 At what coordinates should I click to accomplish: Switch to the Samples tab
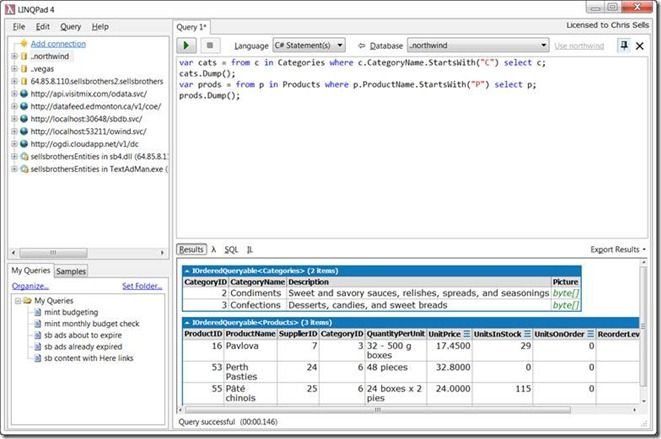click(x=71, y=271)
